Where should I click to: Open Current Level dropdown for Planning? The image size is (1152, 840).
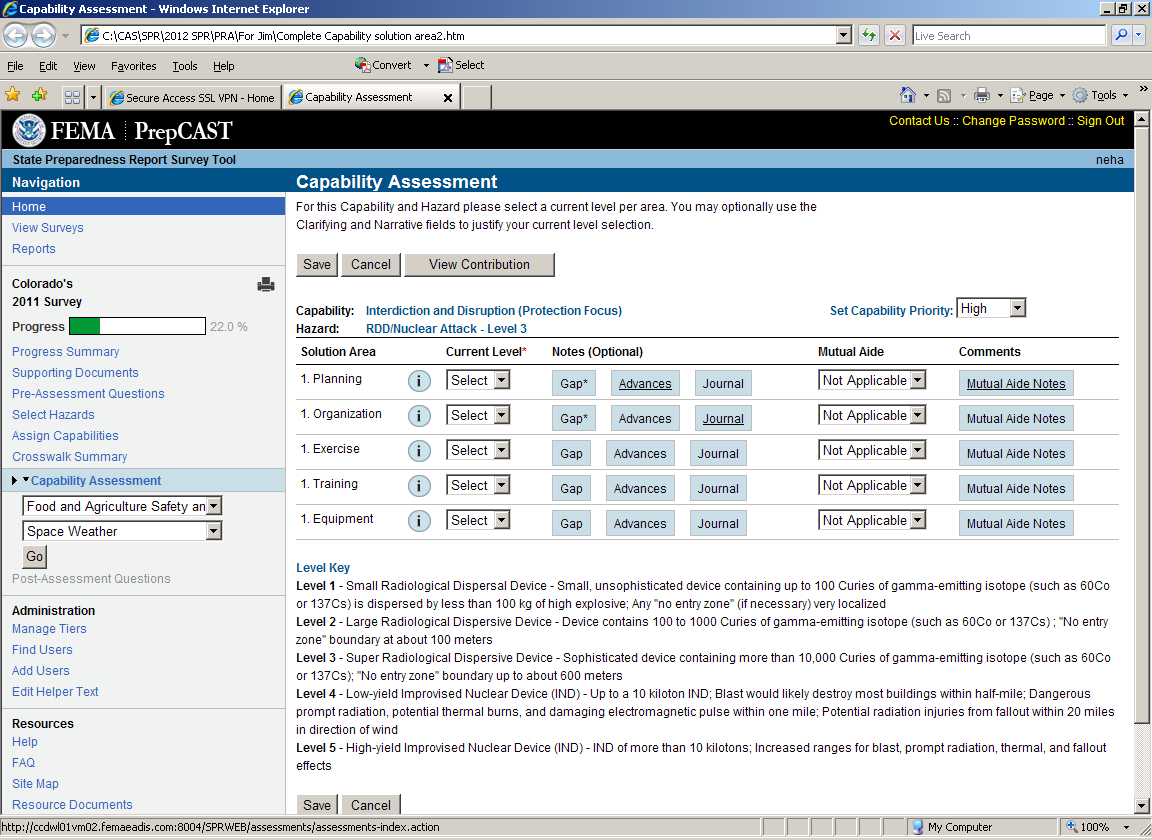(x=478, y=381)
